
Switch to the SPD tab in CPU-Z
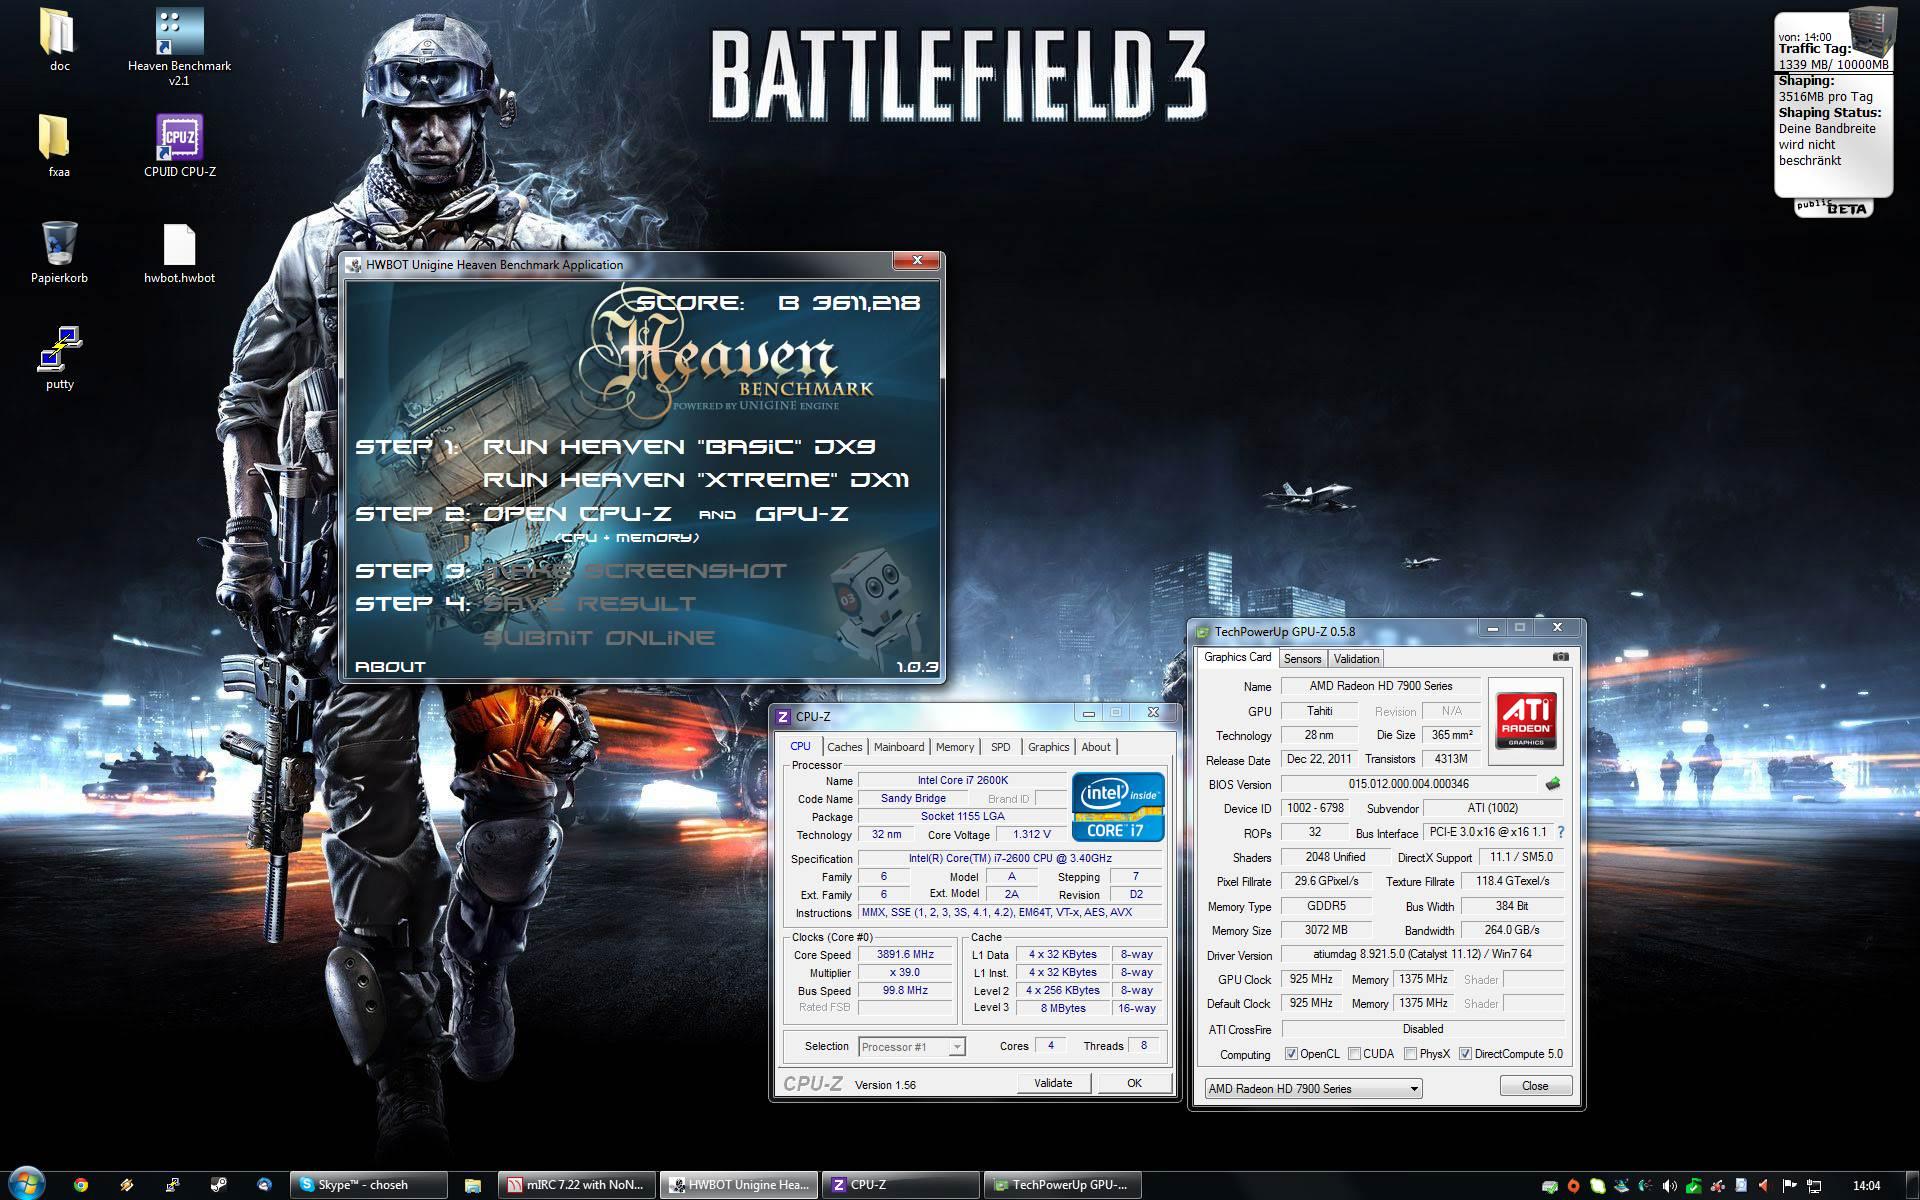[x=1000, y=747]
